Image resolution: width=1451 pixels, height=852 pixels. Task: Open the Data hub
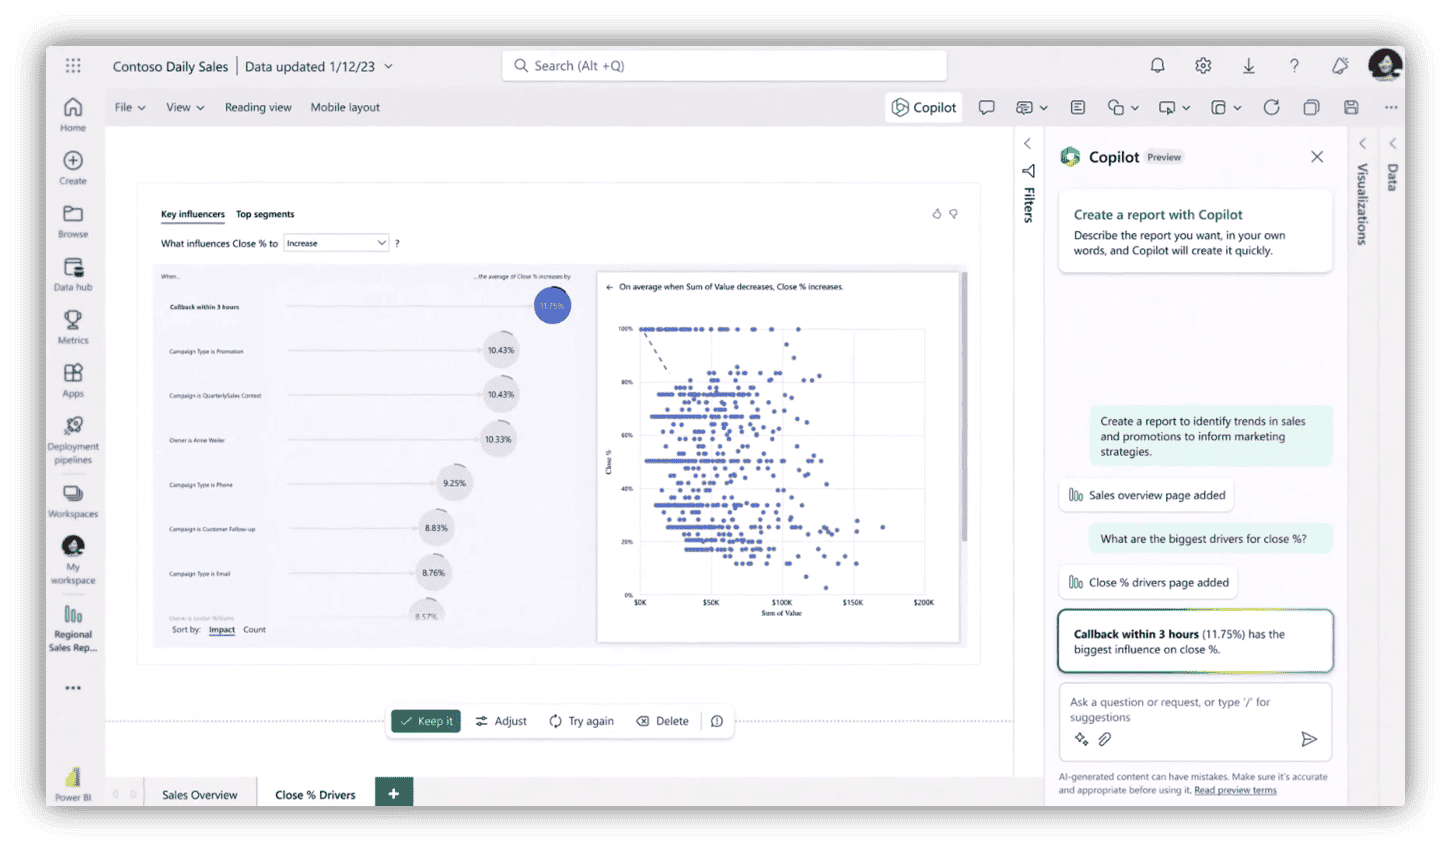73,275
